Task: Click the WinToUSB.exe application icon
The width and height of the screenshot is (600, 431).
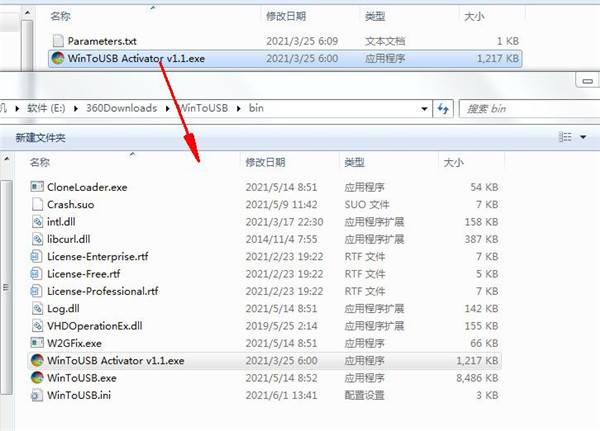Action: (37, 377)
